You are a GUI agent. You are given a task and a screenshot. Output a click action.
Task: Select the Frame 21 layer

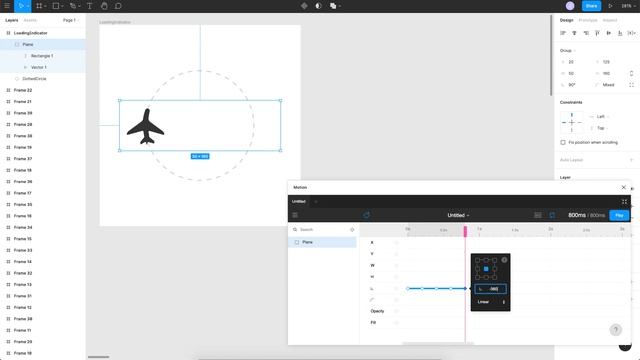point(43,102)
